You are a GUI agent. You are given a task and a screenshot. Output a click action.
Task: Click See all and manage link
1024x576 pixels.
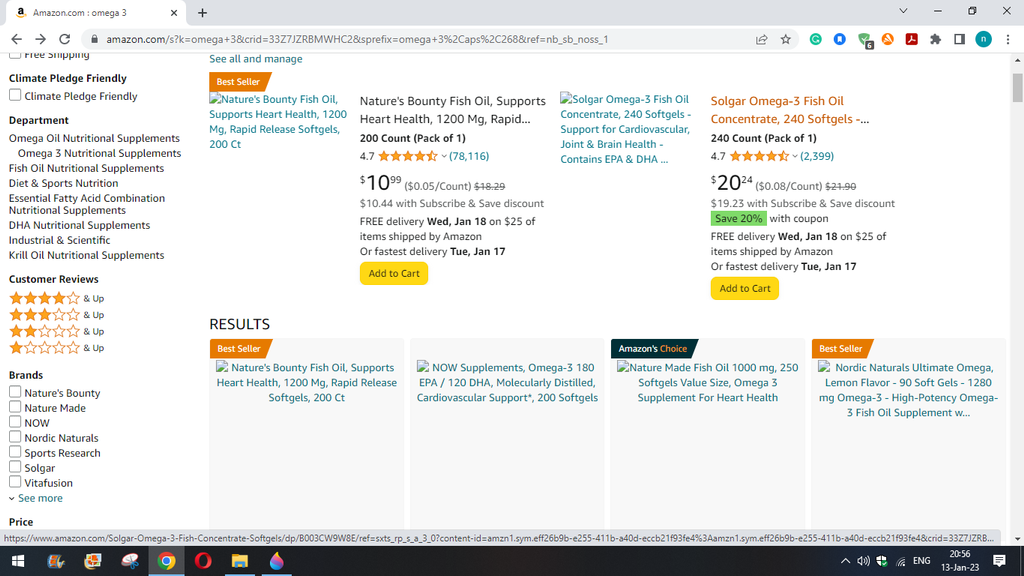255,59
